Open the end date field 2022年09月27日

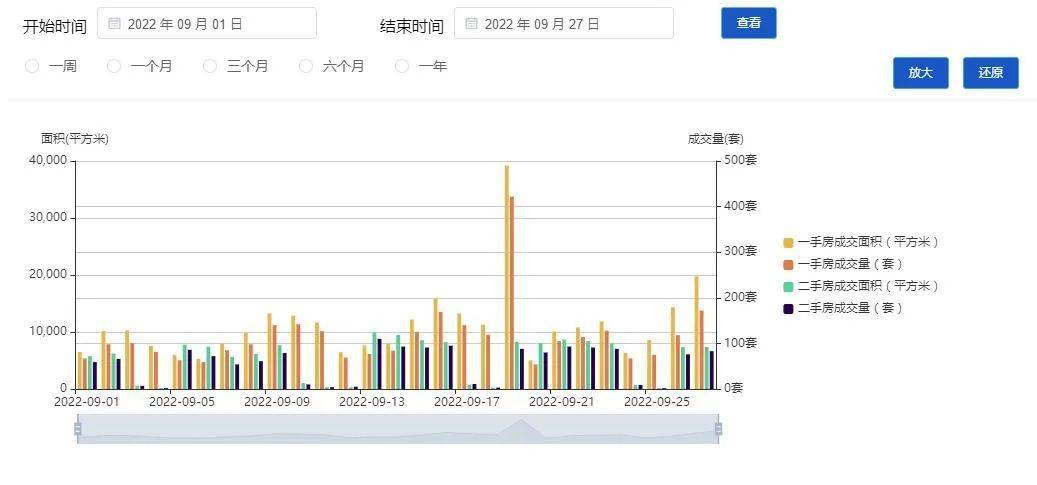pyautogui.click(x=564, y=24)
